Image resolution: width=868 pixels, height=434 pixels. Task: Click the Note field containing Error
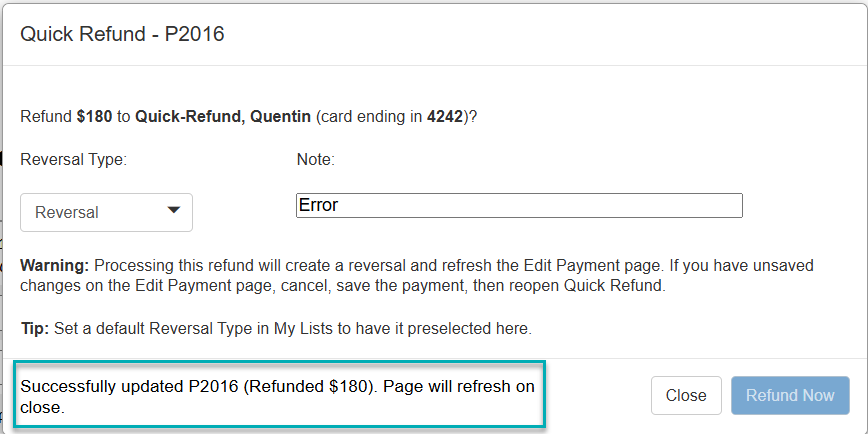pos(519,205)
